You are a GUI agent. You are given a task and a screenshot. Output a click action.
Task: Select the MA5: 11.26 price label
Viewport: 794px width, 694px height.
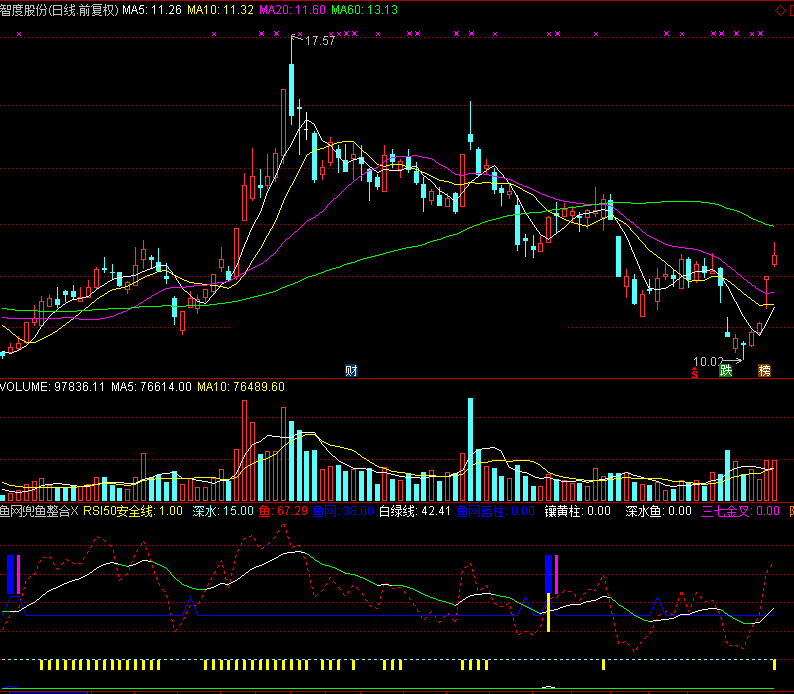click(x=152, y=10)
